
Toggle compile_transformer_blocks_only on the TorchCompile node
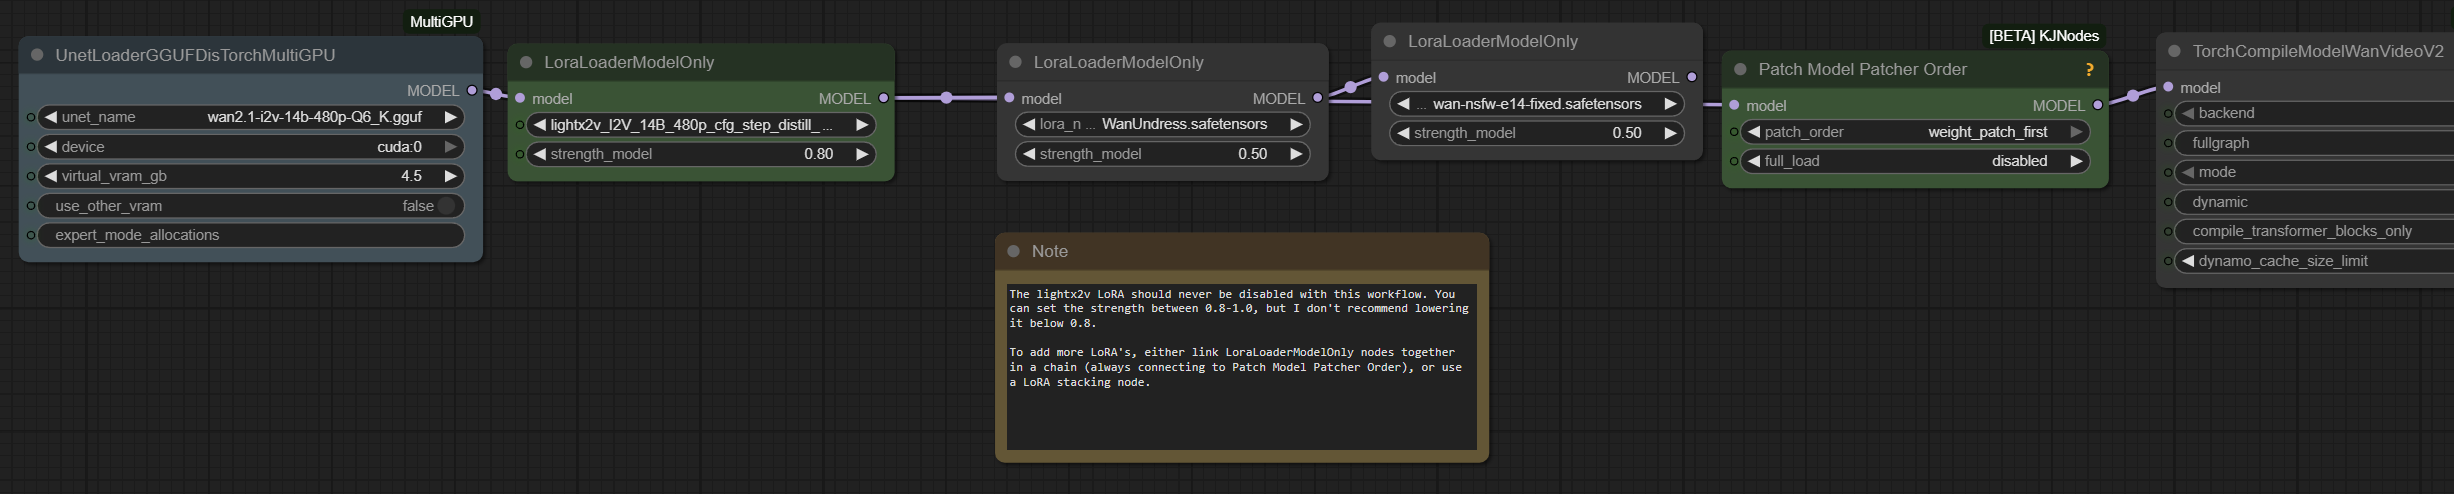2314,231
